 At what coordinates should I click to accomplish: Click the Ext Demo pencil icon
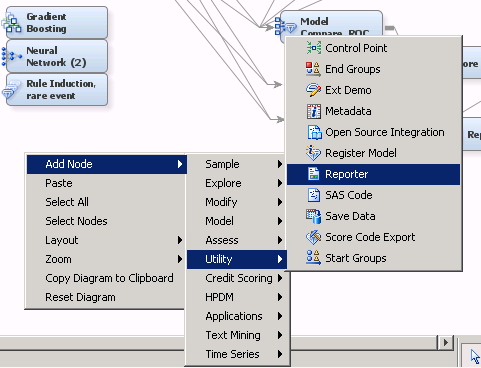pyautogui.click(x=313, y=90)
